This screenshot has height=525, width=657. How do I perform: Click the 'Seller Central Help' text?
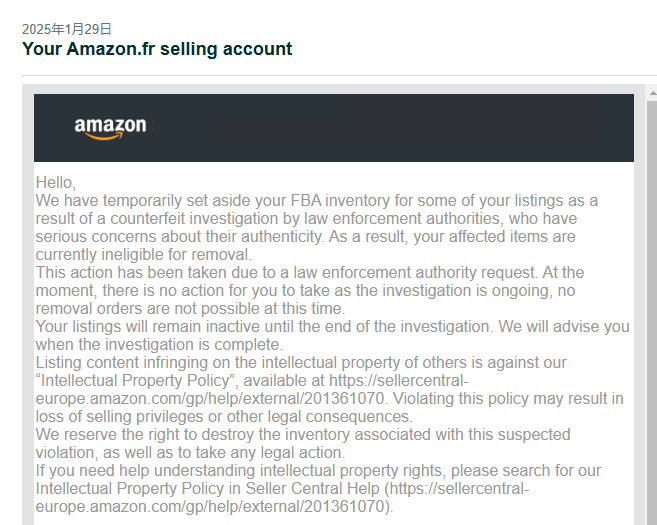pyautogui.click(x=312, y=489)
